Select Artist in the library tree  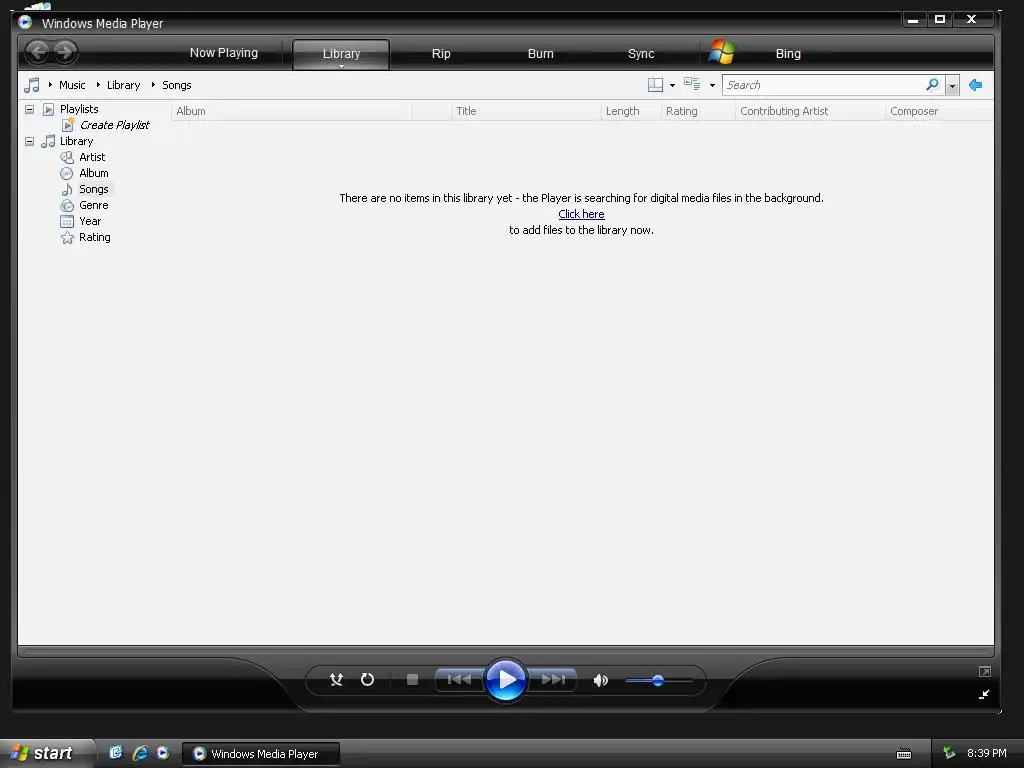tap(92, 157)
